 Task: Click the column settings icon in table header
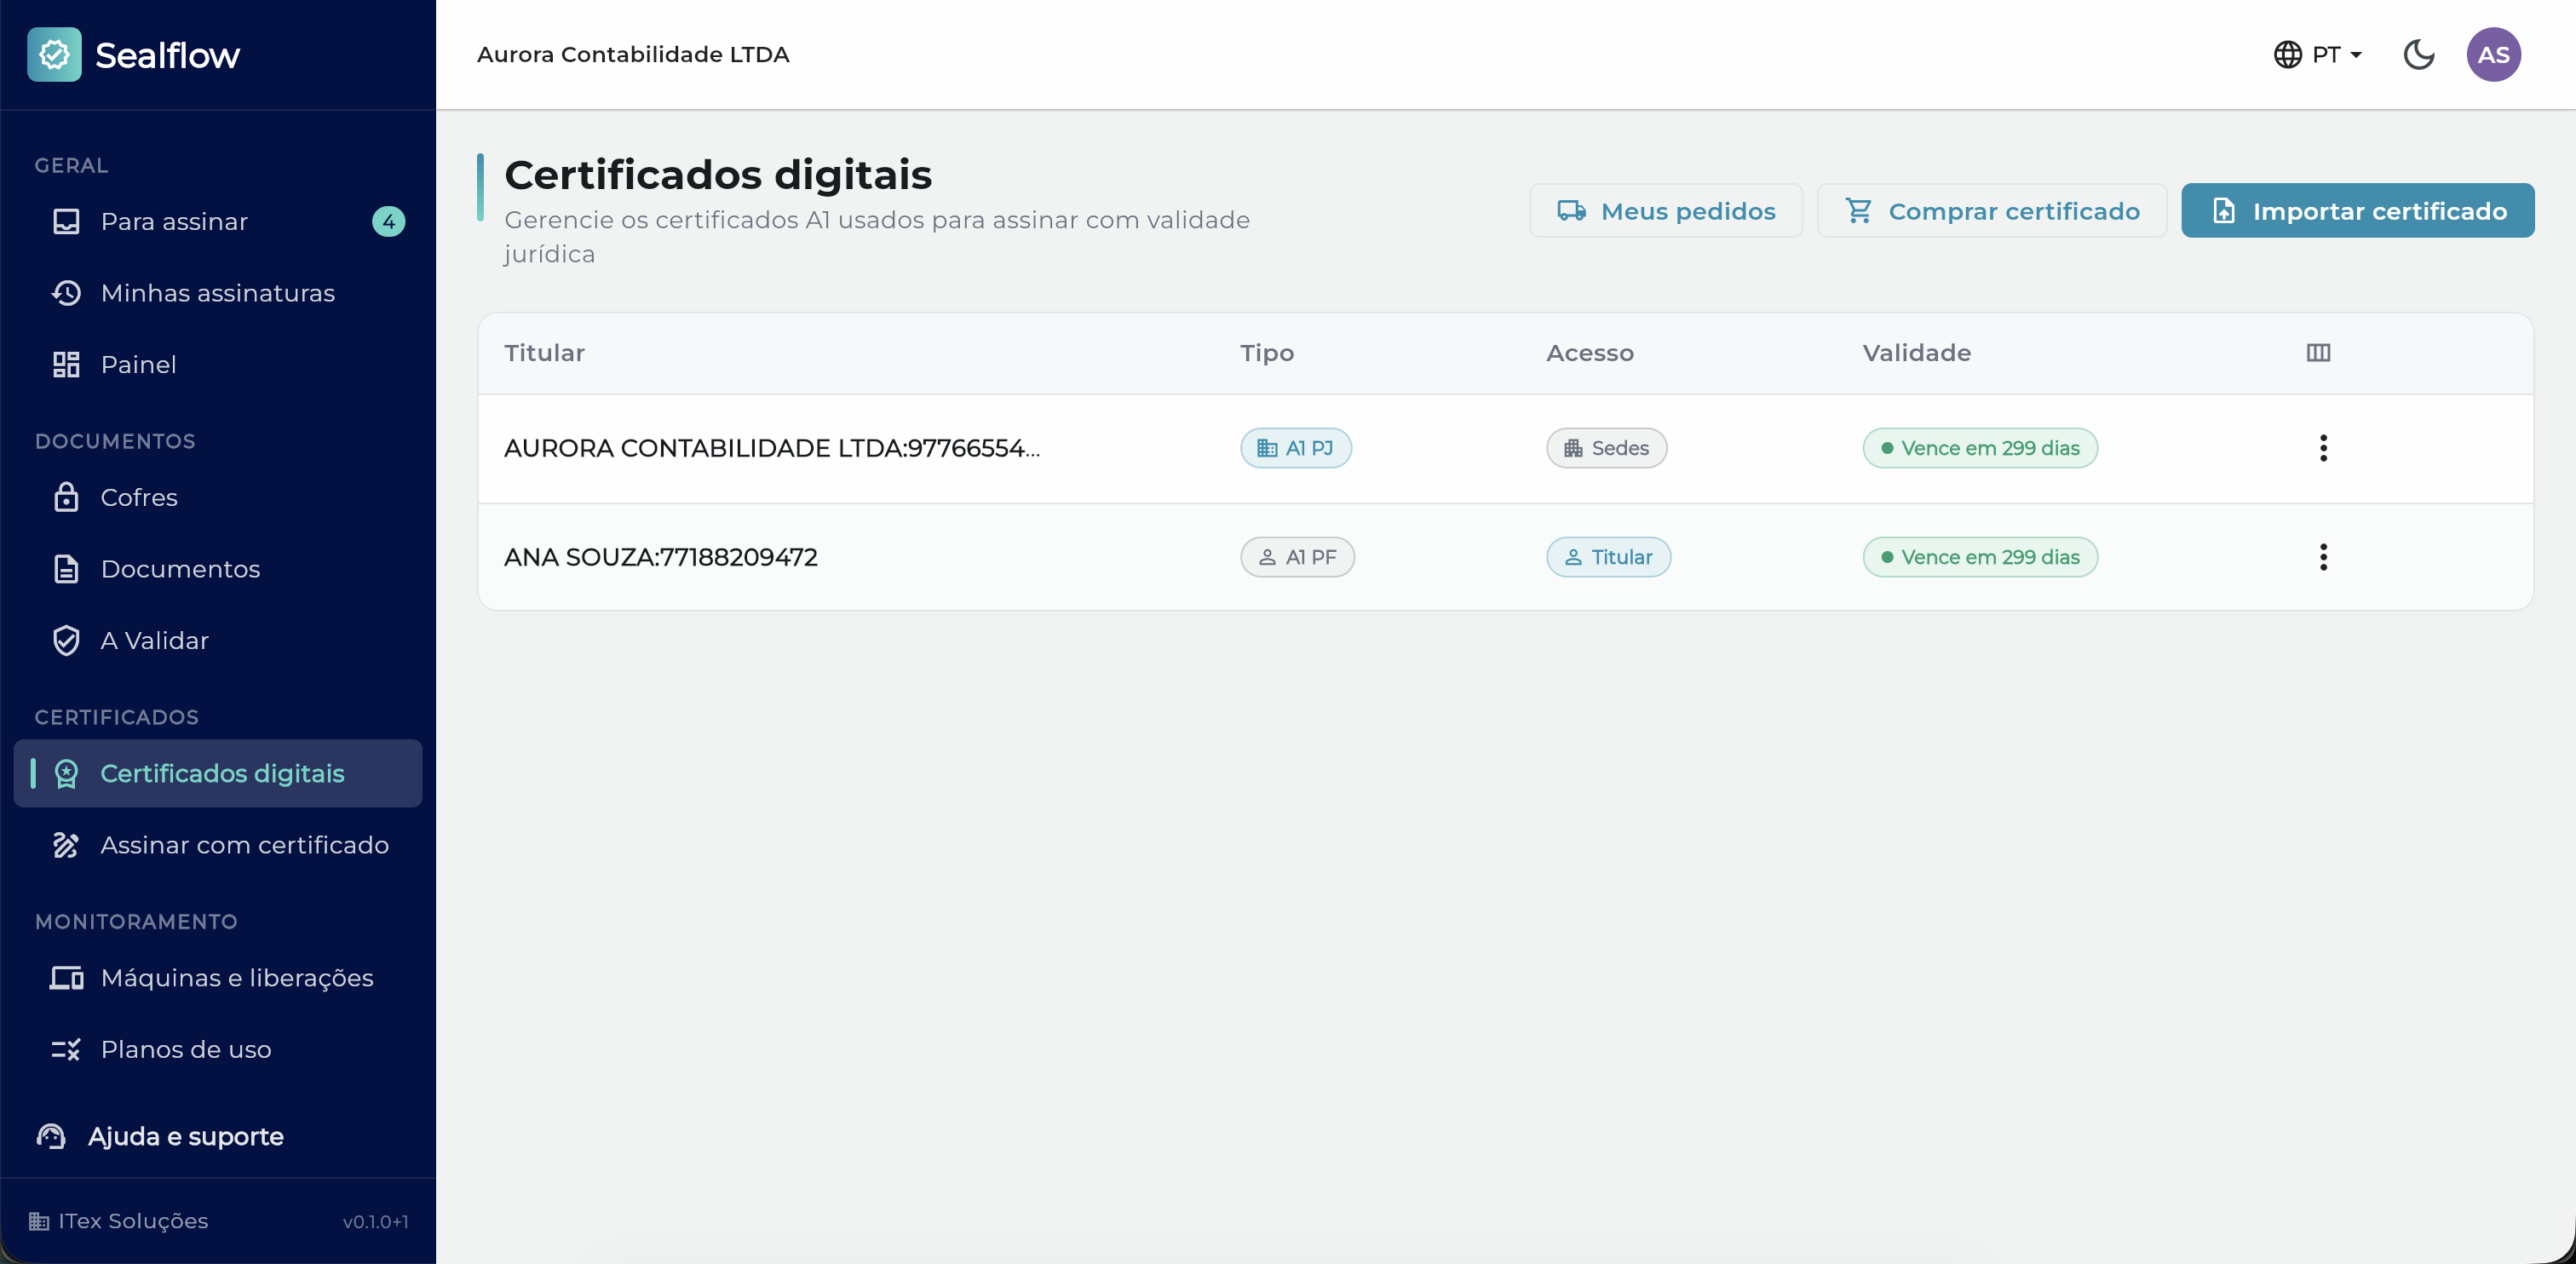2318,352
